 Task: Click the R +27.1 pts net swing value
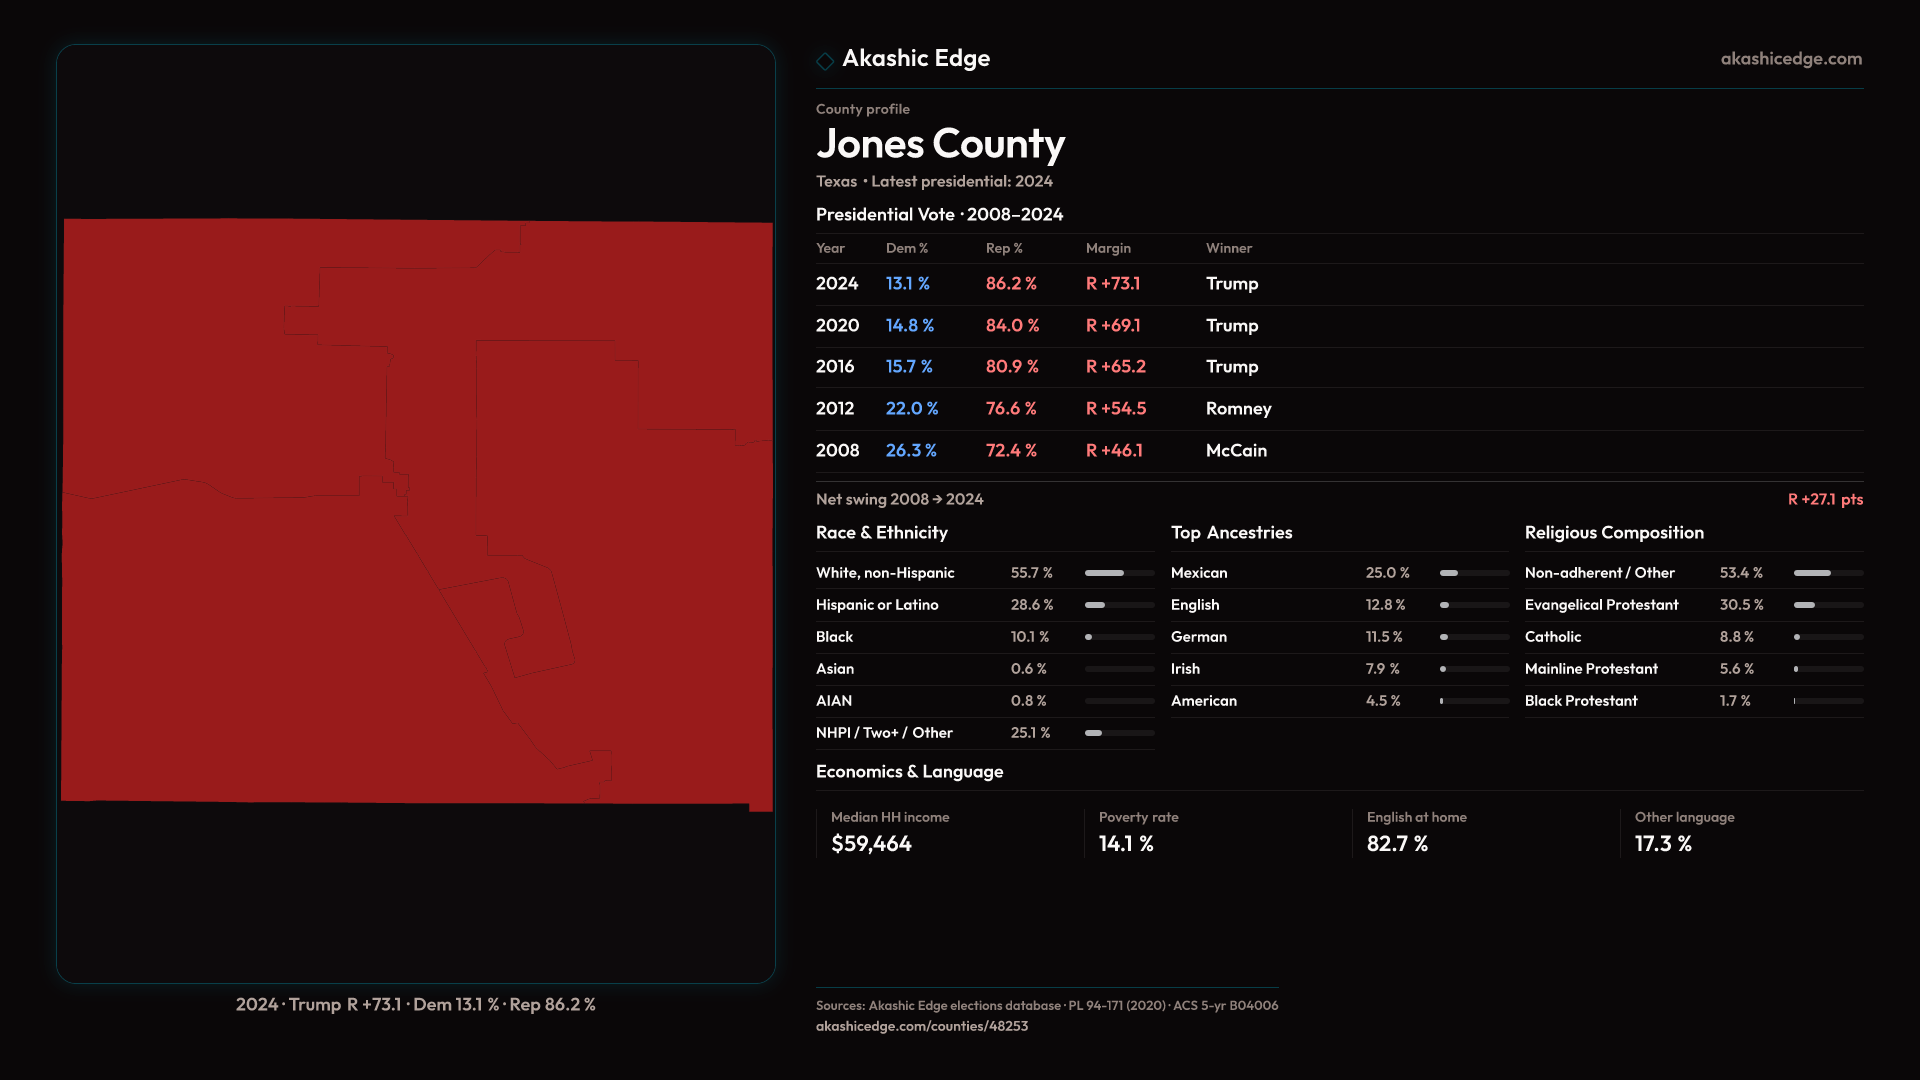coord(1824,499)
